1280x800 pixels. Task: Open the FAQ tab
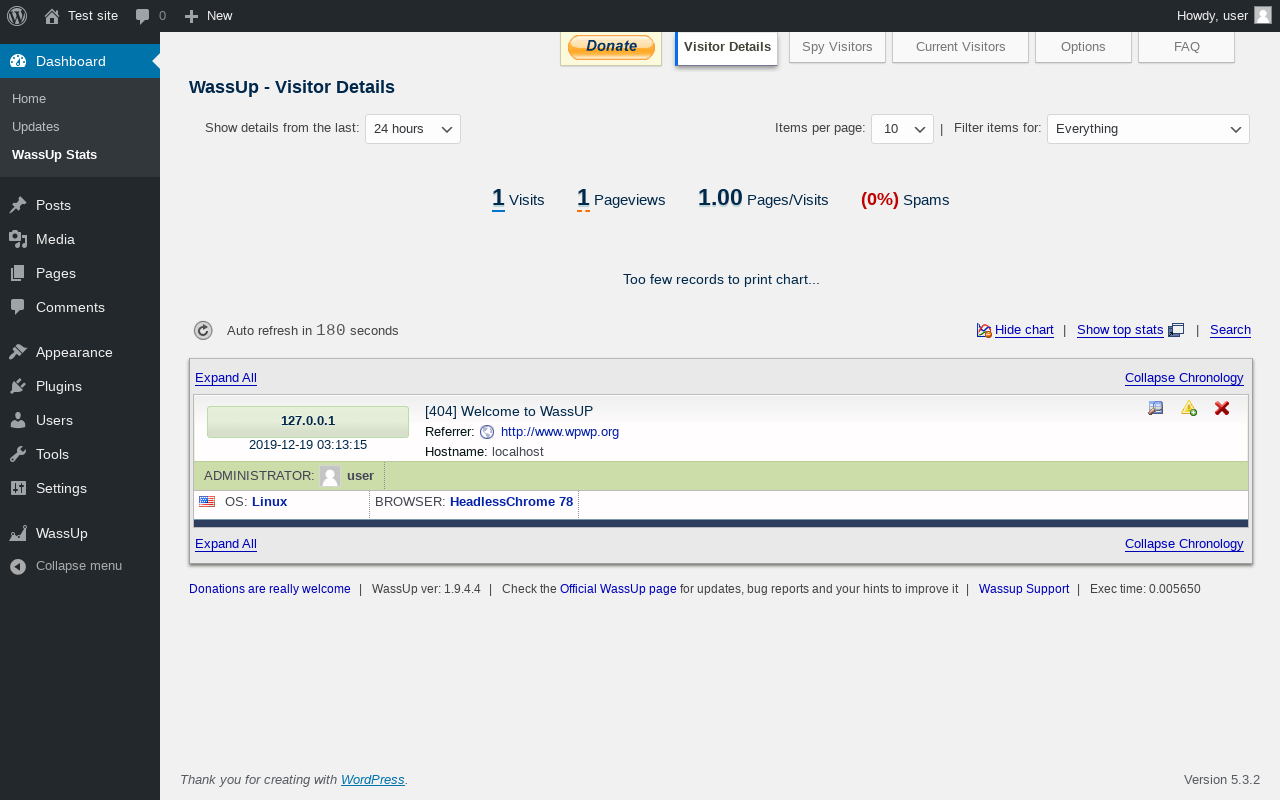1186,47
